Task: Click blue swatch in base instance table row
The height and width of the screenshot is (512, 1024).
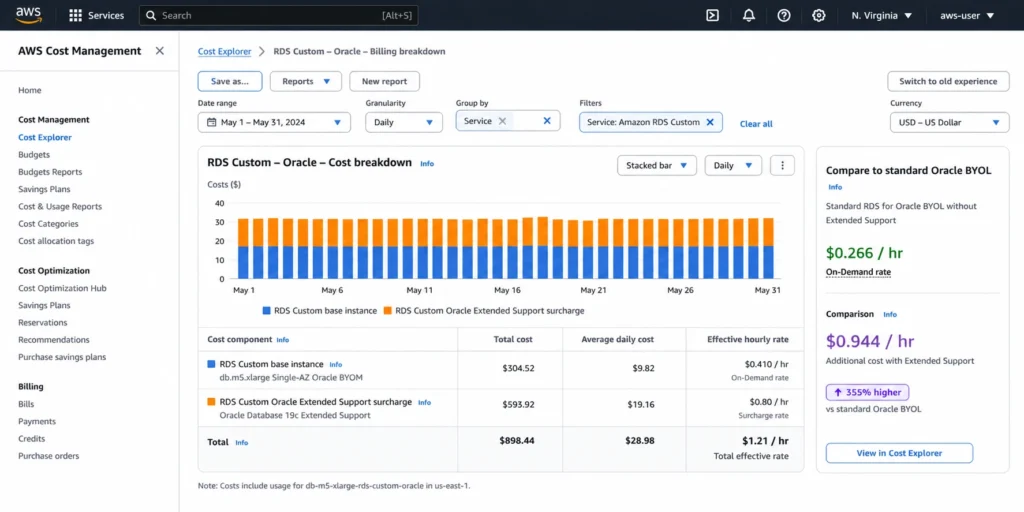Action: coord(211,364)
